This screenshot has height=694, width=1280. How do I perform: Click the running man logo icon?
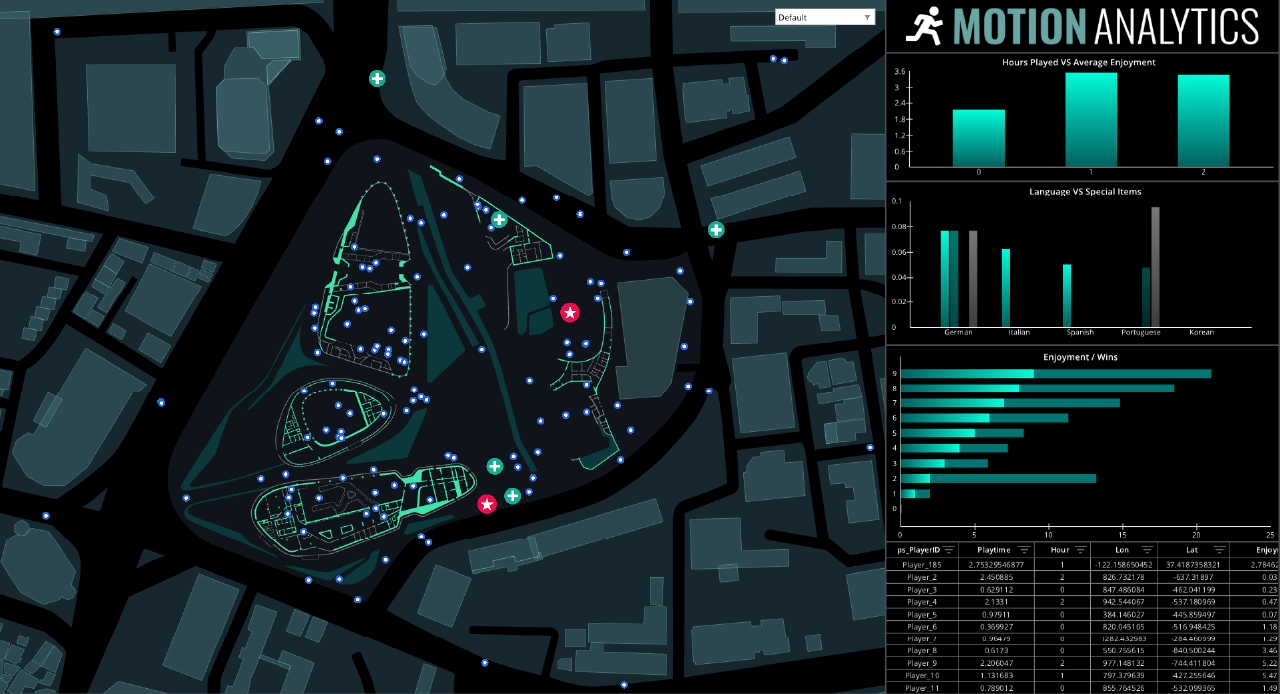(924, 25)
